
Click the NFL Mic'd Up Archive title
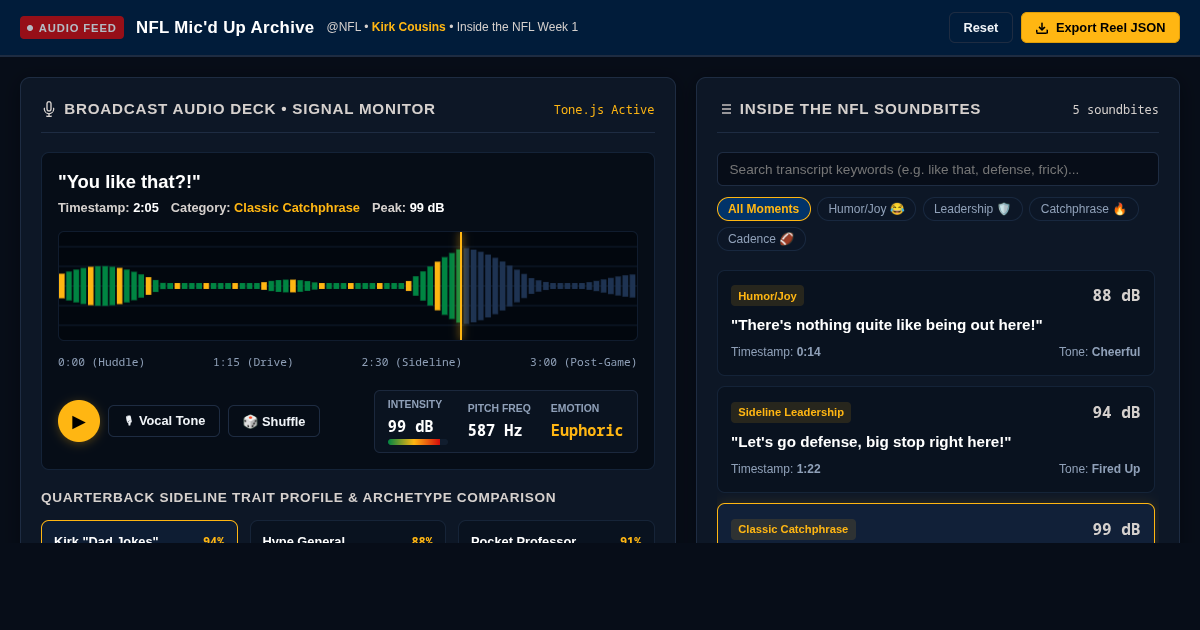[x=225, y=27]
